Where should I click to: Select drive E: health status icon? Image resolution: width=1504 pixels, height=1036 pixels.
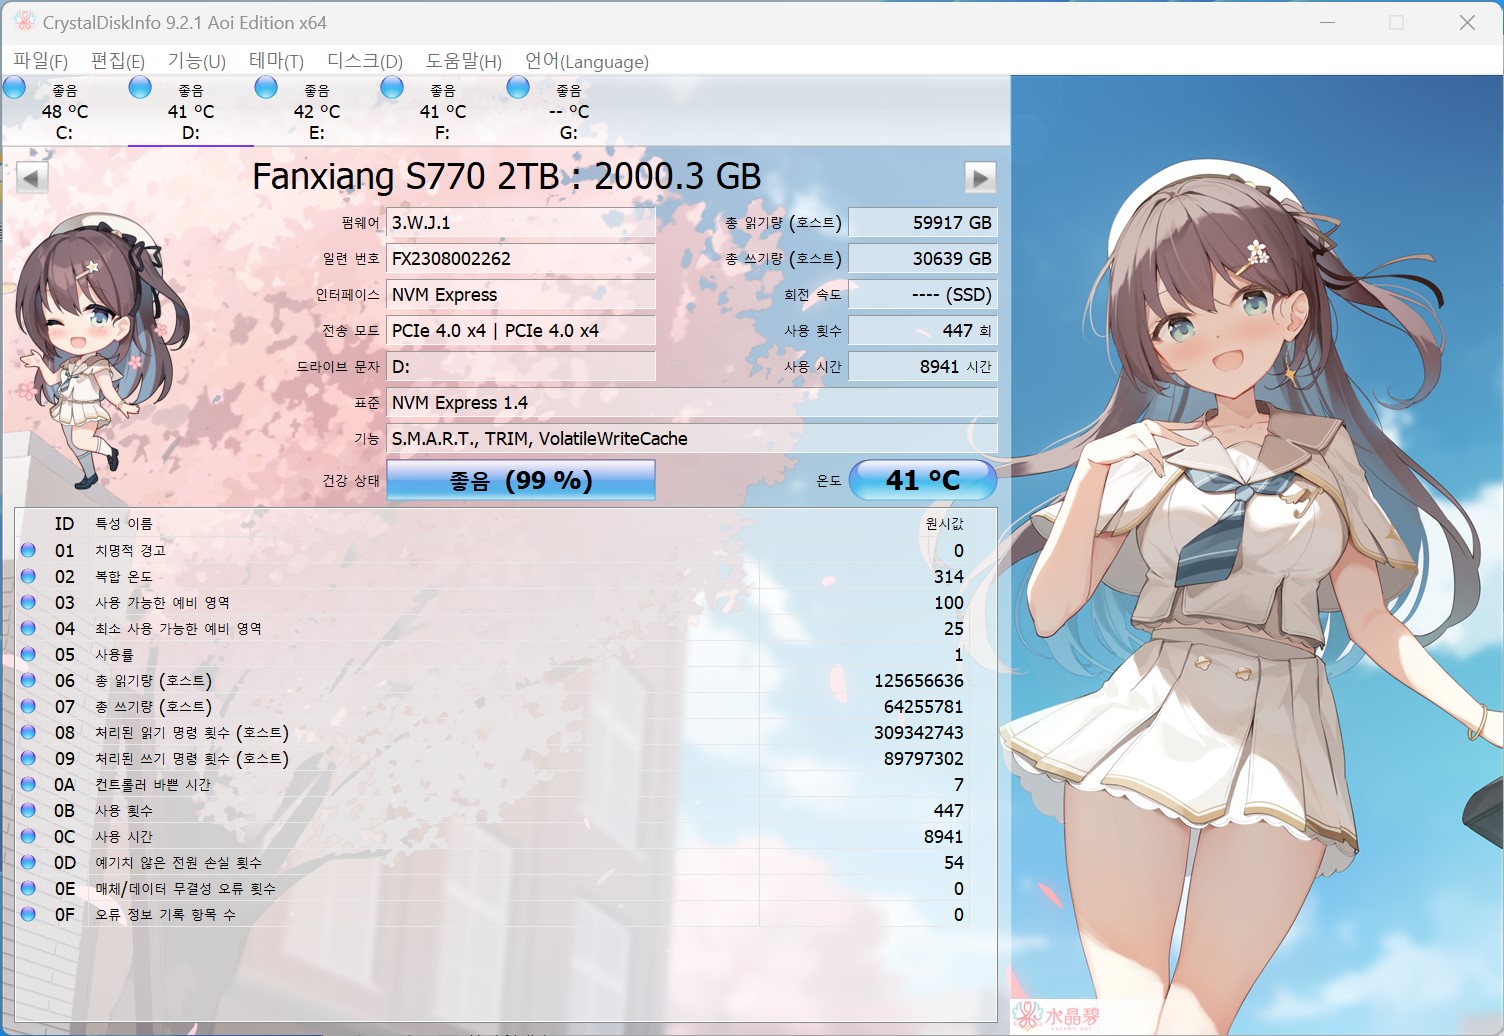coord(266,87)
